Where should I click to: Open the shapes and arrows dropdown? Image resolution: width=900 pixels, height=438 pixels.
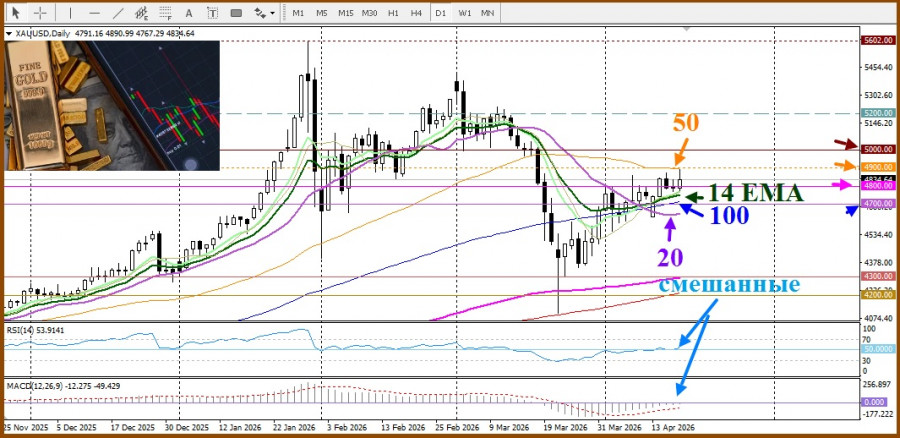tap(262, 13)
